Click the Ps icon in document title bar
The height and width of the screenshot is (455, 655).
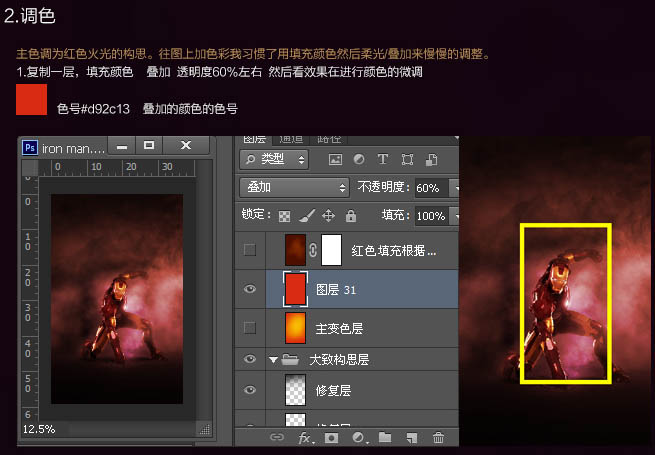30,147
